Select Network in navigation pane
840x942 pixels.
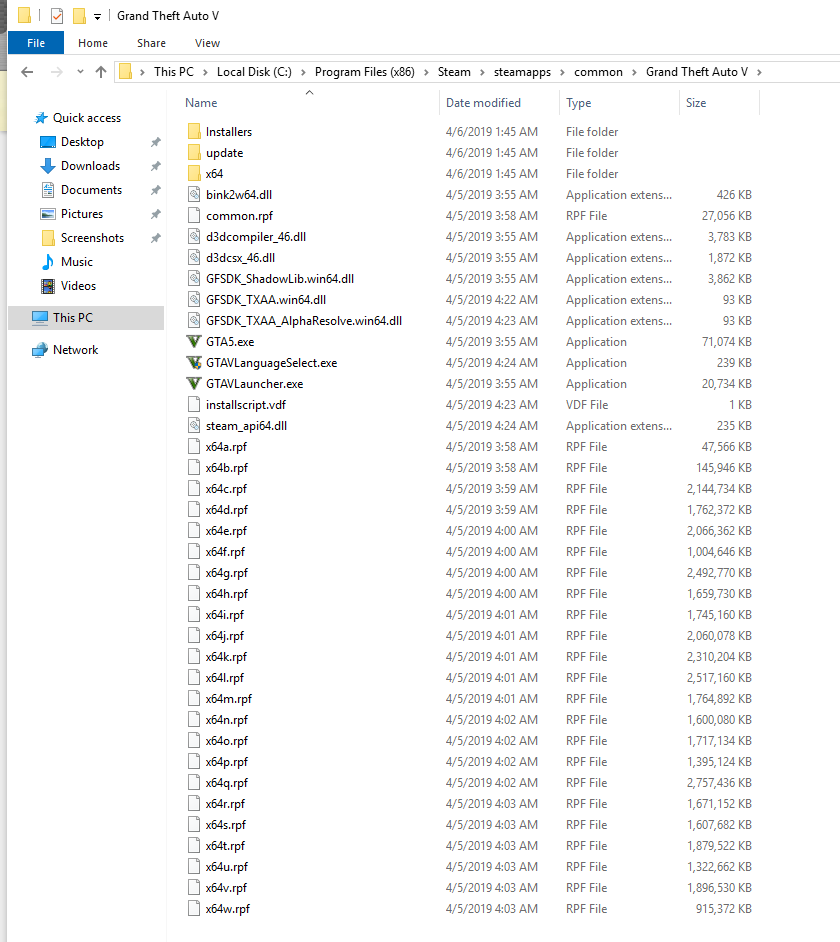click(75, 350)
